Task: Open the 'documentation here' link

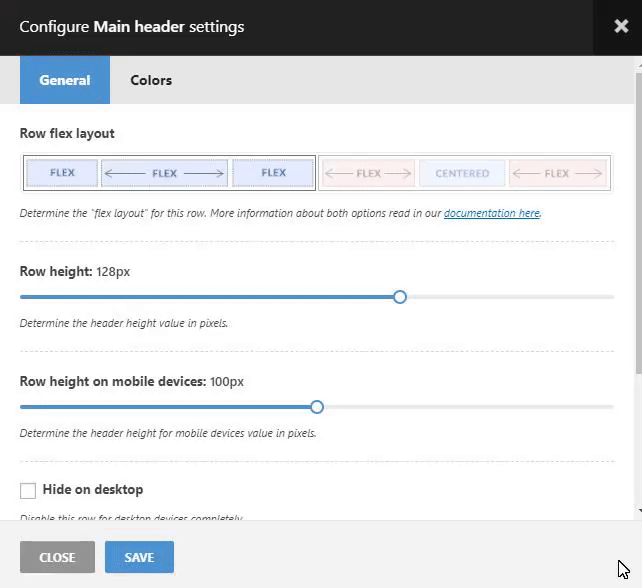Action: tap(491, 213)
